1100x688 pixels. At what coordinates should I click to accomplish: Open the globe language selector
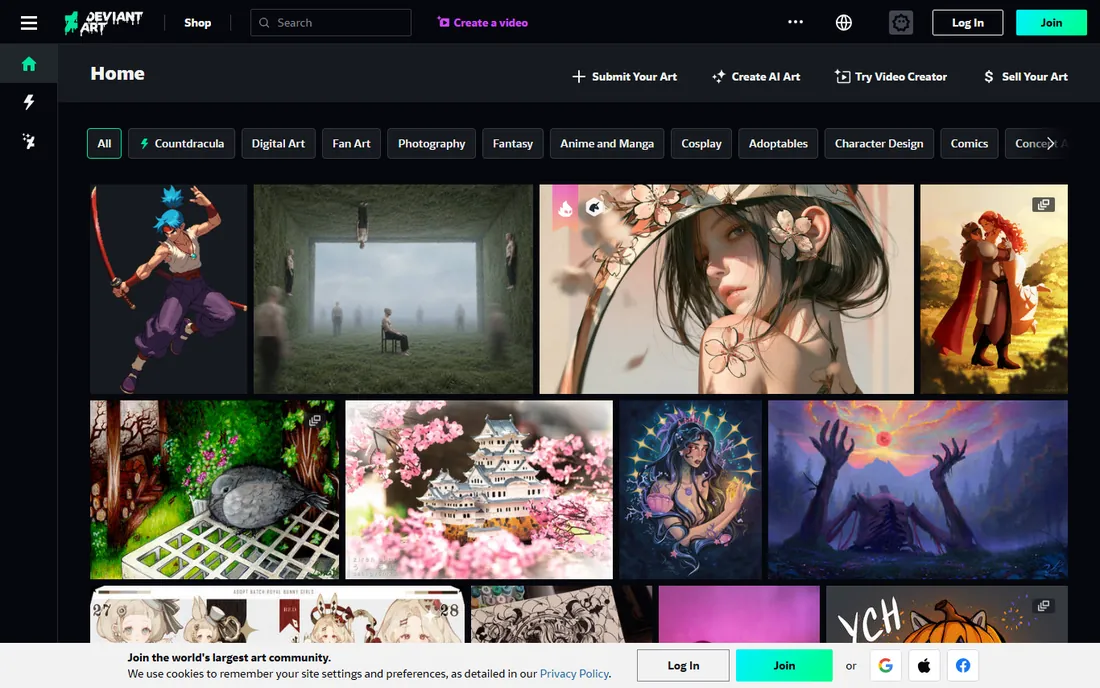(x=844, y=22)
